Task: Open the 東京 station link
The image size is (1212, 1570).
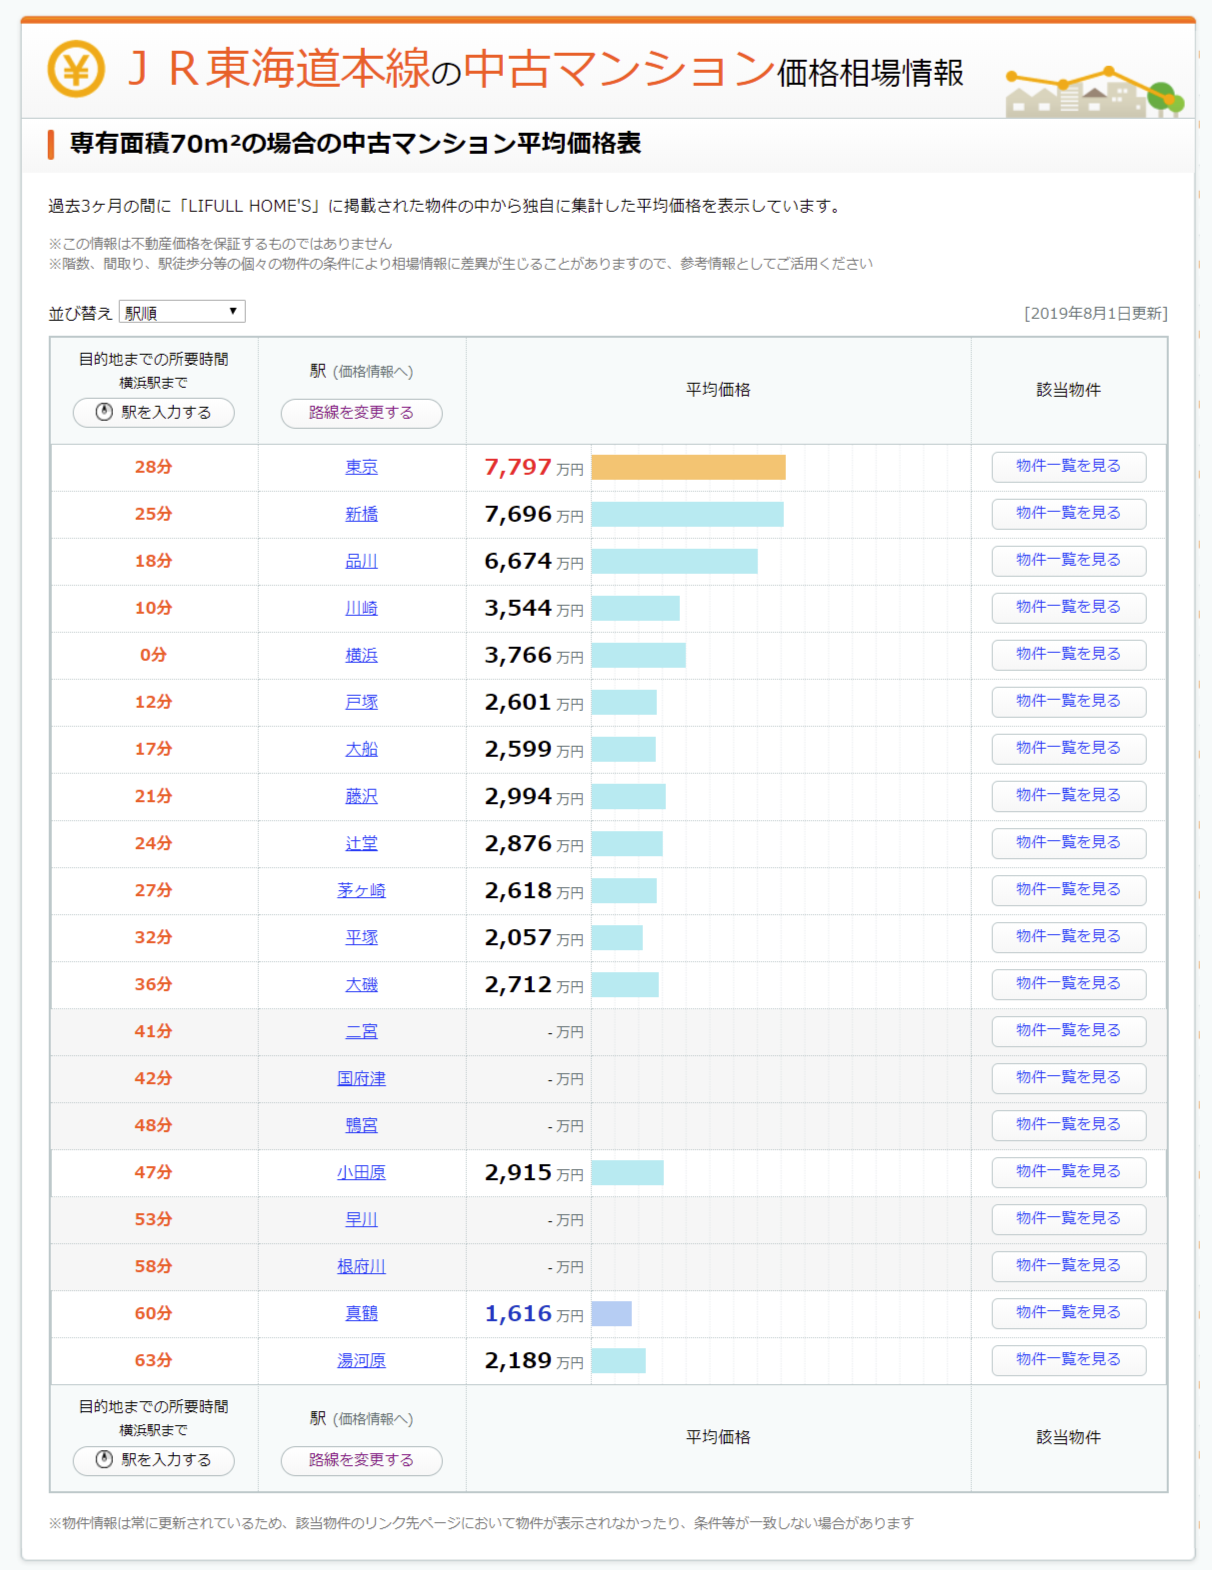Action: 361,467
